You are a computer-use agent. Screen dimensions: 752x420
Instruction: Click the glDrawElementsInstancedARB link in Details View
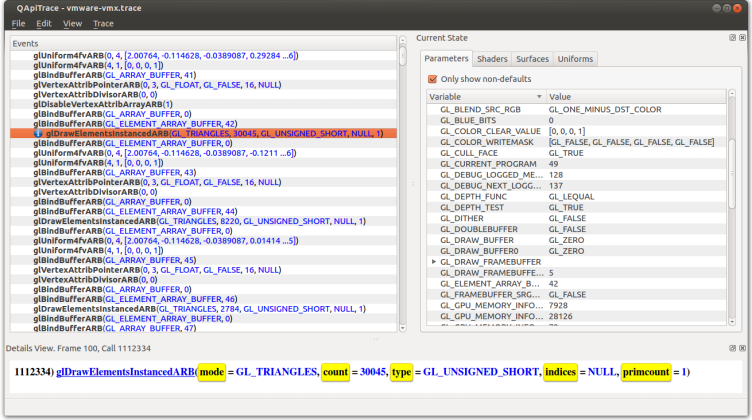(x=125, y=372)
